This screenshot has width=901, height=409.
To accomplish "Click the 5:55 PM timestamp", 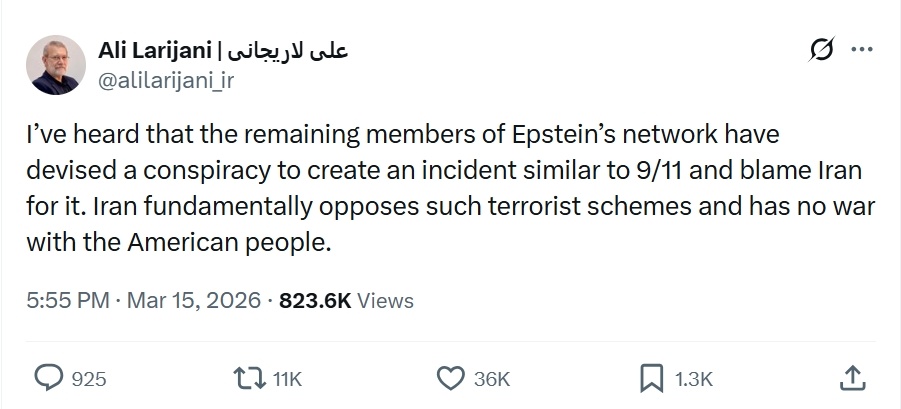I will click(67, 300).
